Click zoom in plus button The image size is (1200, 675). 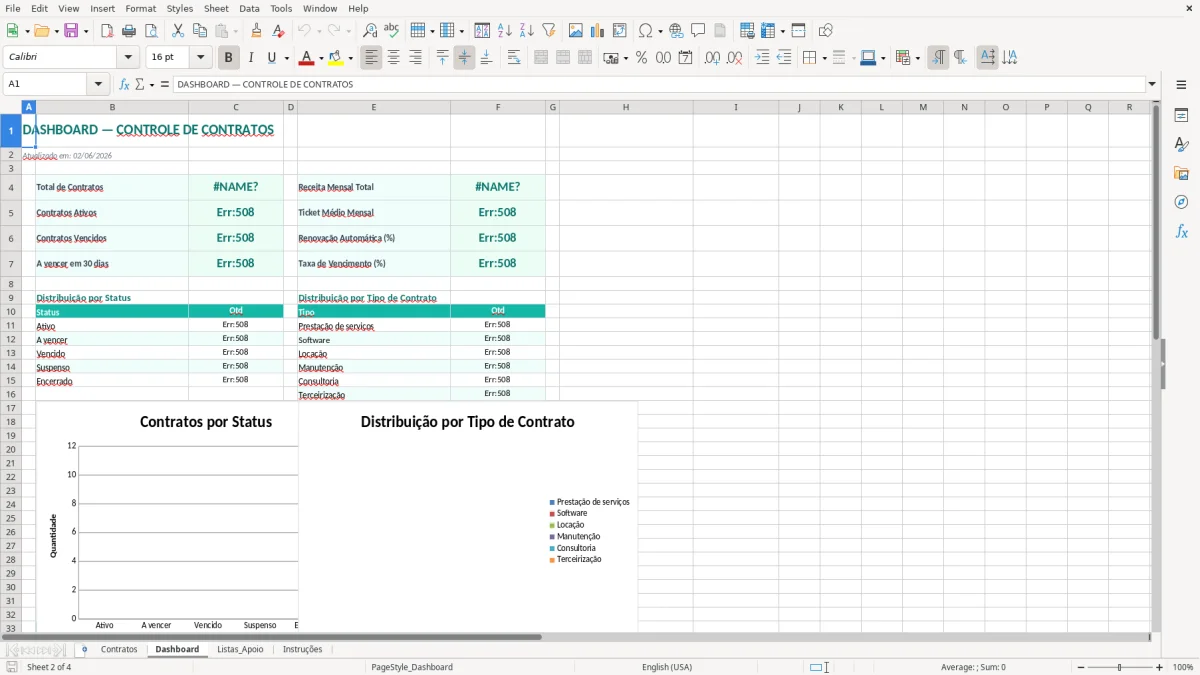pyautogui.click(x=1160, y=667)
